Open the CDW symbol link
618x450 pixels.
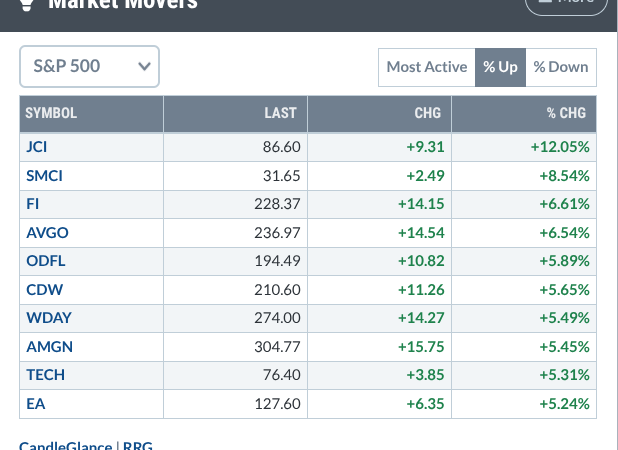point(44,290)
